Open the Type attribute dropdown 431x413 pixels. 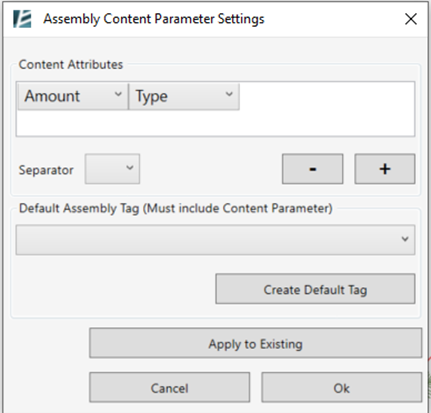coord(184,96)
